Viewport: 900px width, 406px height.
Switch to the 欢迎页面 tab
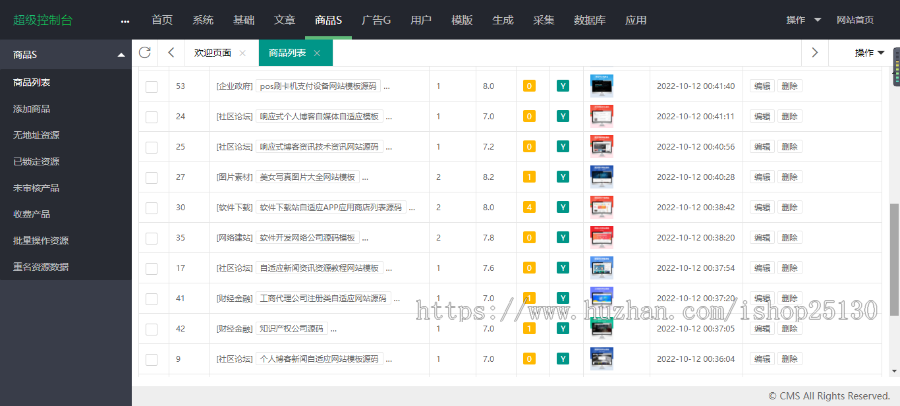213,53
